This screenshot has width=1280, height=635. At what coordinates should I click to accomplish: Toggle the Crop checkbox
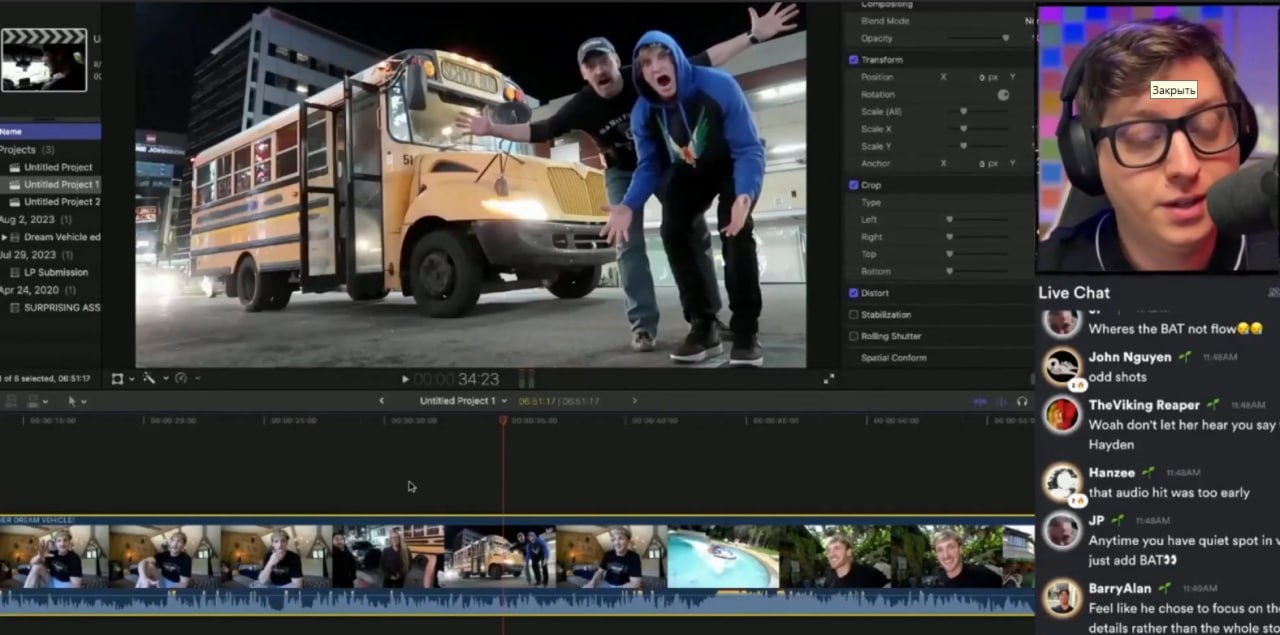pyautogui.click(x=853, y=185)
